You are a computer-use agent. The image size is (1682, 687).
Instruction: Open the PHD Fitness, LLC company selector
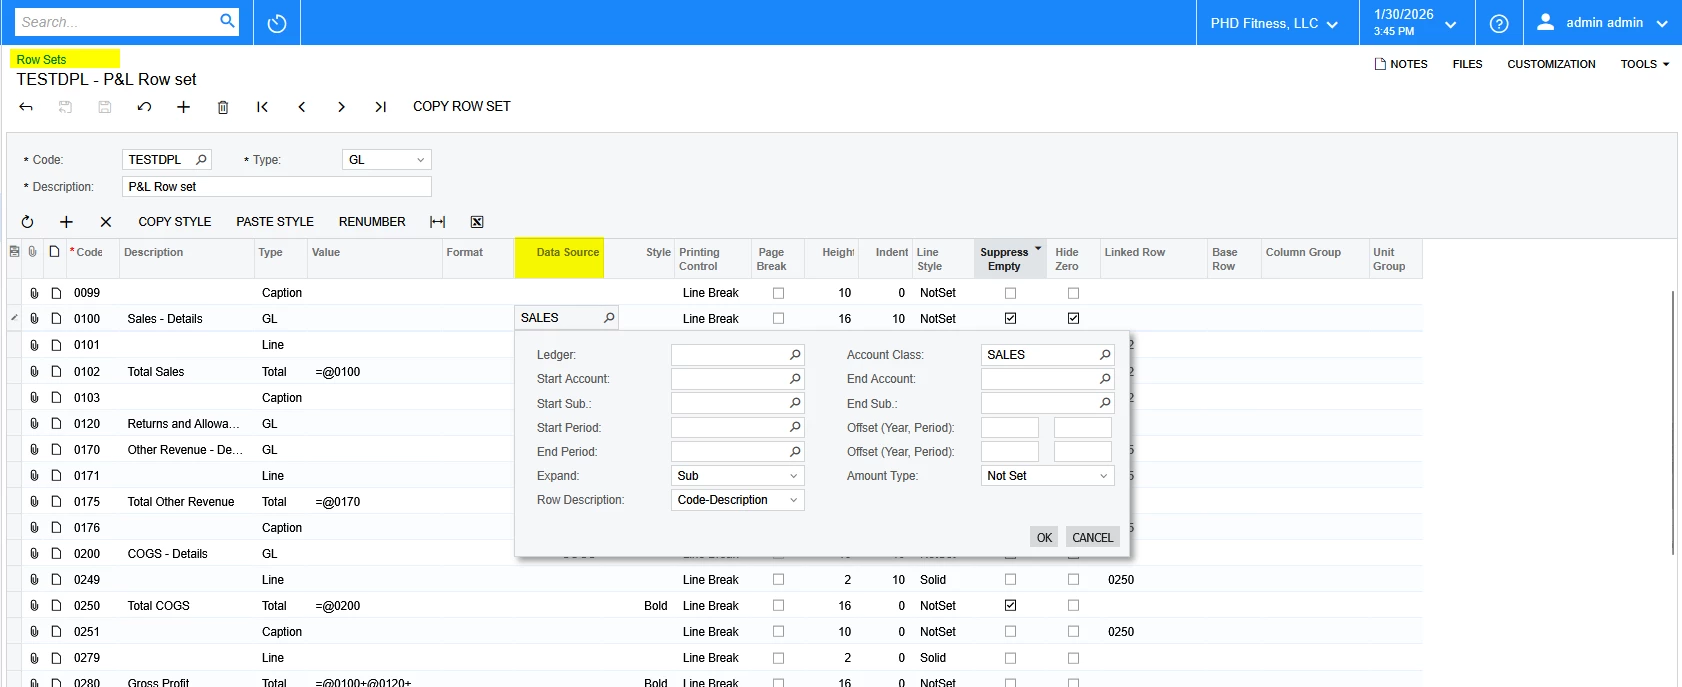tap(1274, 23)
